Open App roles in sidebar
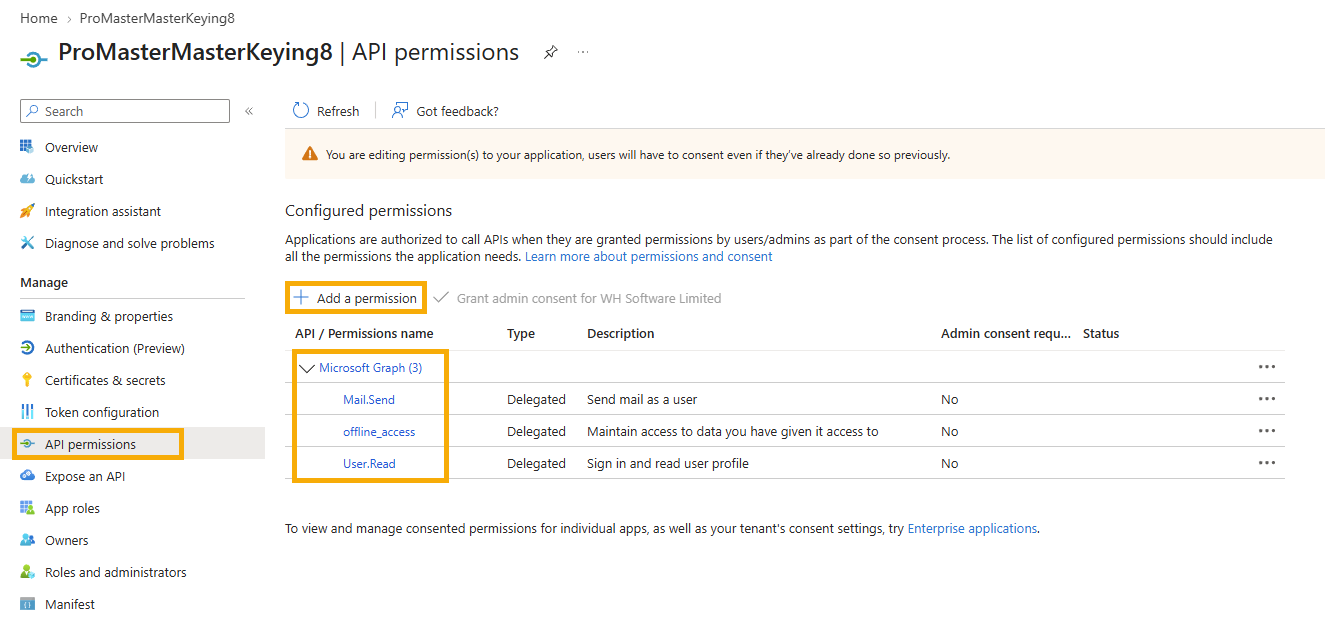This screenshot has height=629, width=1325. (72, 508)
